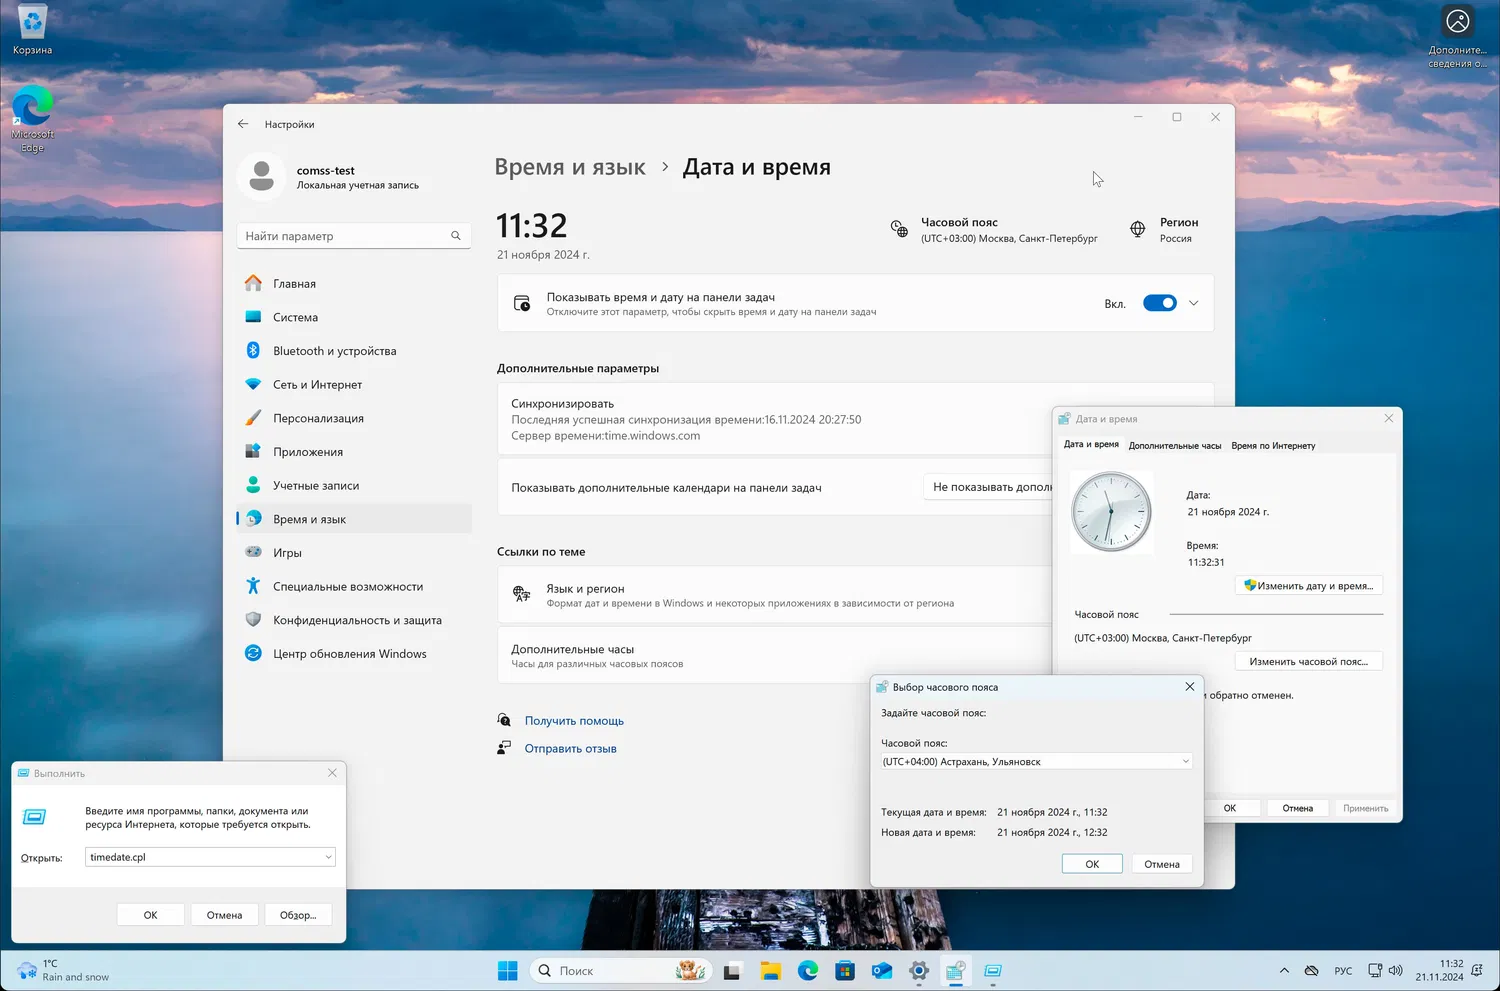Image resolution: width=1500 pixels, height=991 pixels.
Task: Cancel the time zone selection dialog
Action: (x=1162, y=864)
